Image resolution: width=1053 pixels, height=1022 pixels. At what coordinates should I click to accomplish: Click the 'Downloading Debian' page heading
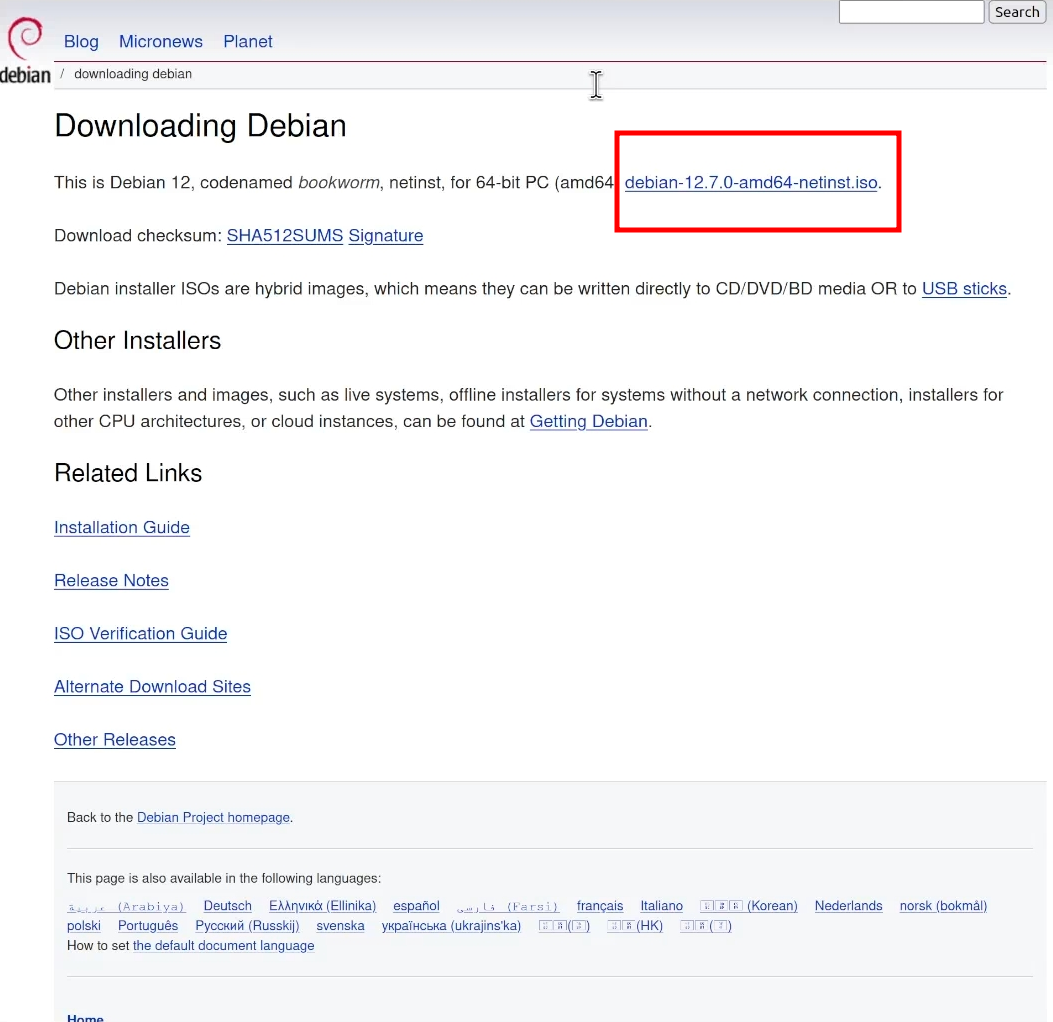click(200, 126)
